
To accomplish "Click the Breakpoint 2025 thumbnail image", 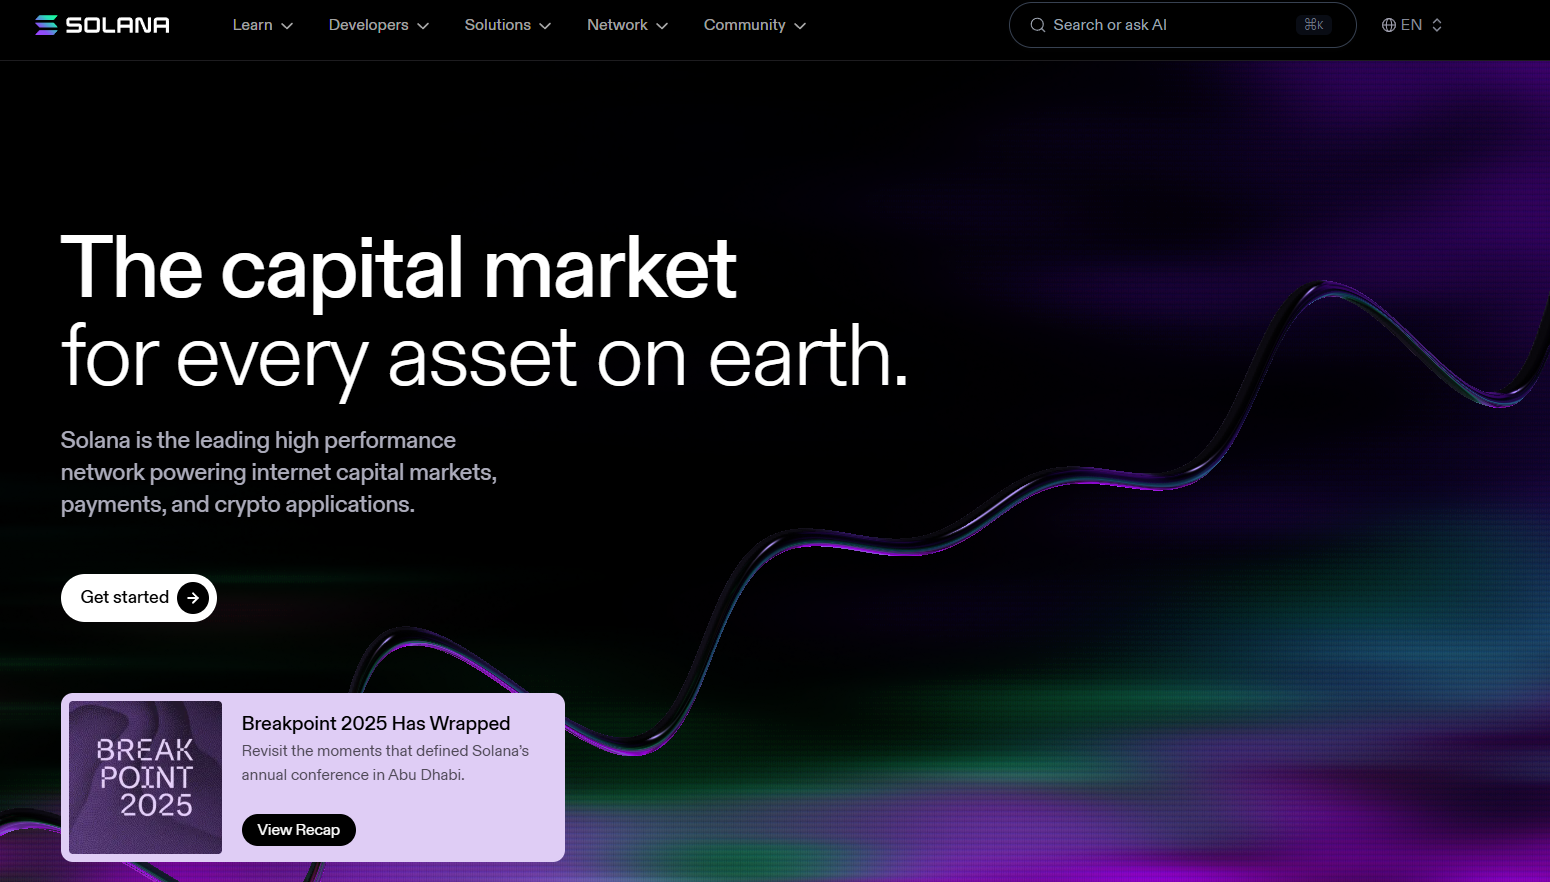I will point(145,777).
